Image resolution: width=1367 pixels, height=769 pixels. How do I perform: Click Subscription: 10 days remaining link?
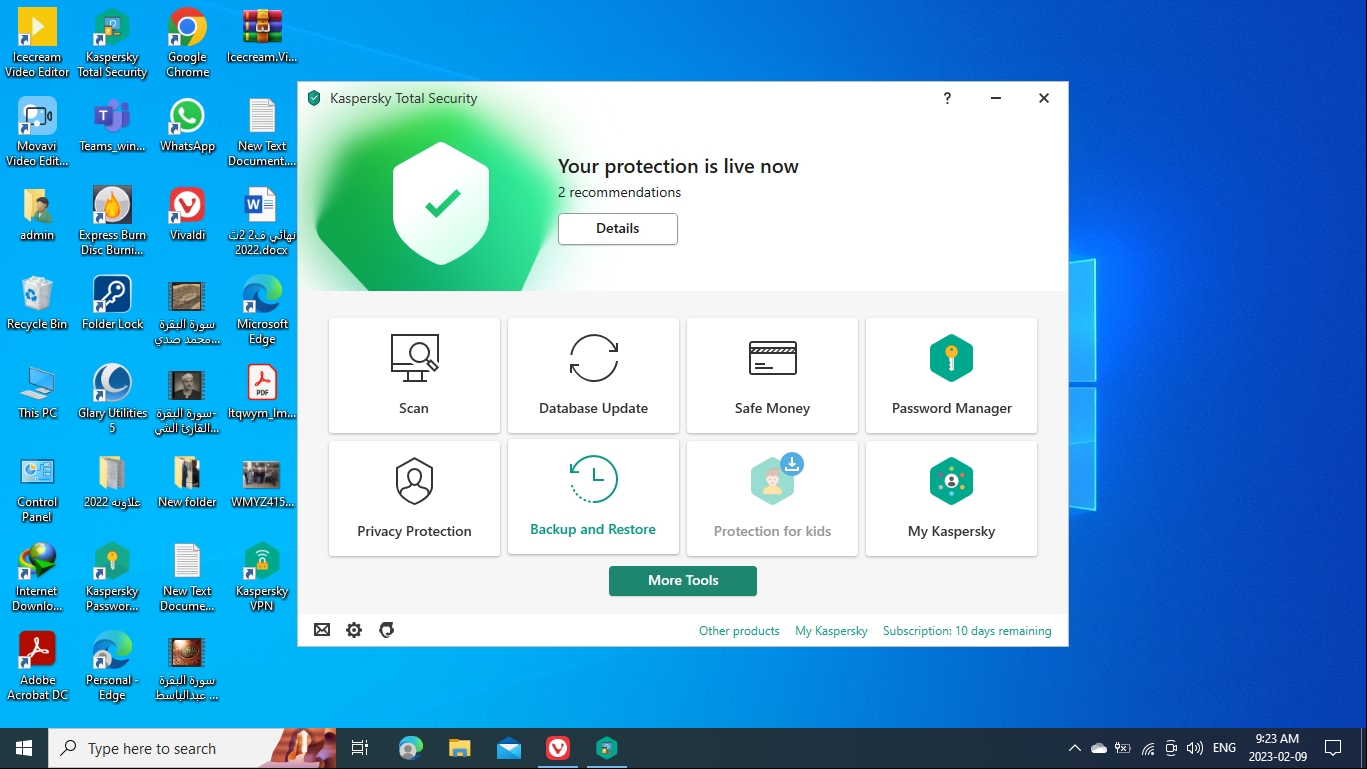coord(967,631)
